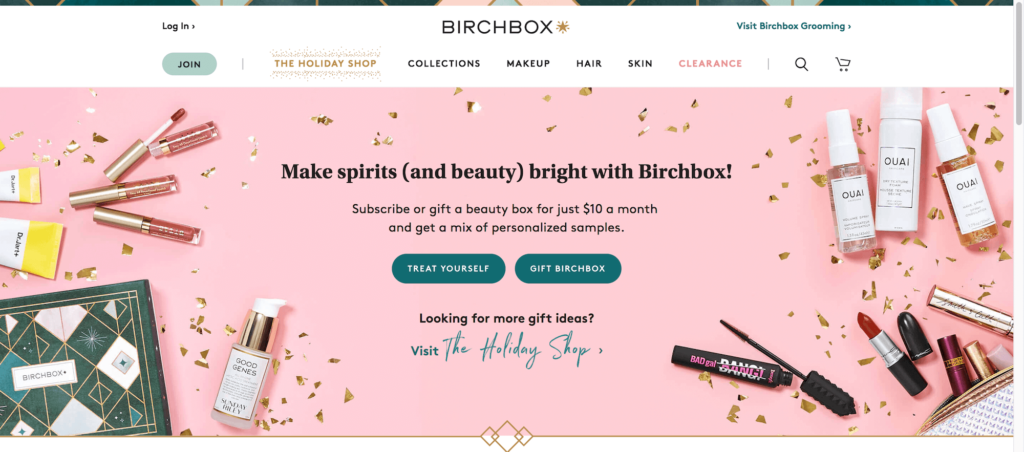Click the Birchbox logo at top center
Image resolution: width=1024 pixels, height=452 pixels.
(506, 27)
